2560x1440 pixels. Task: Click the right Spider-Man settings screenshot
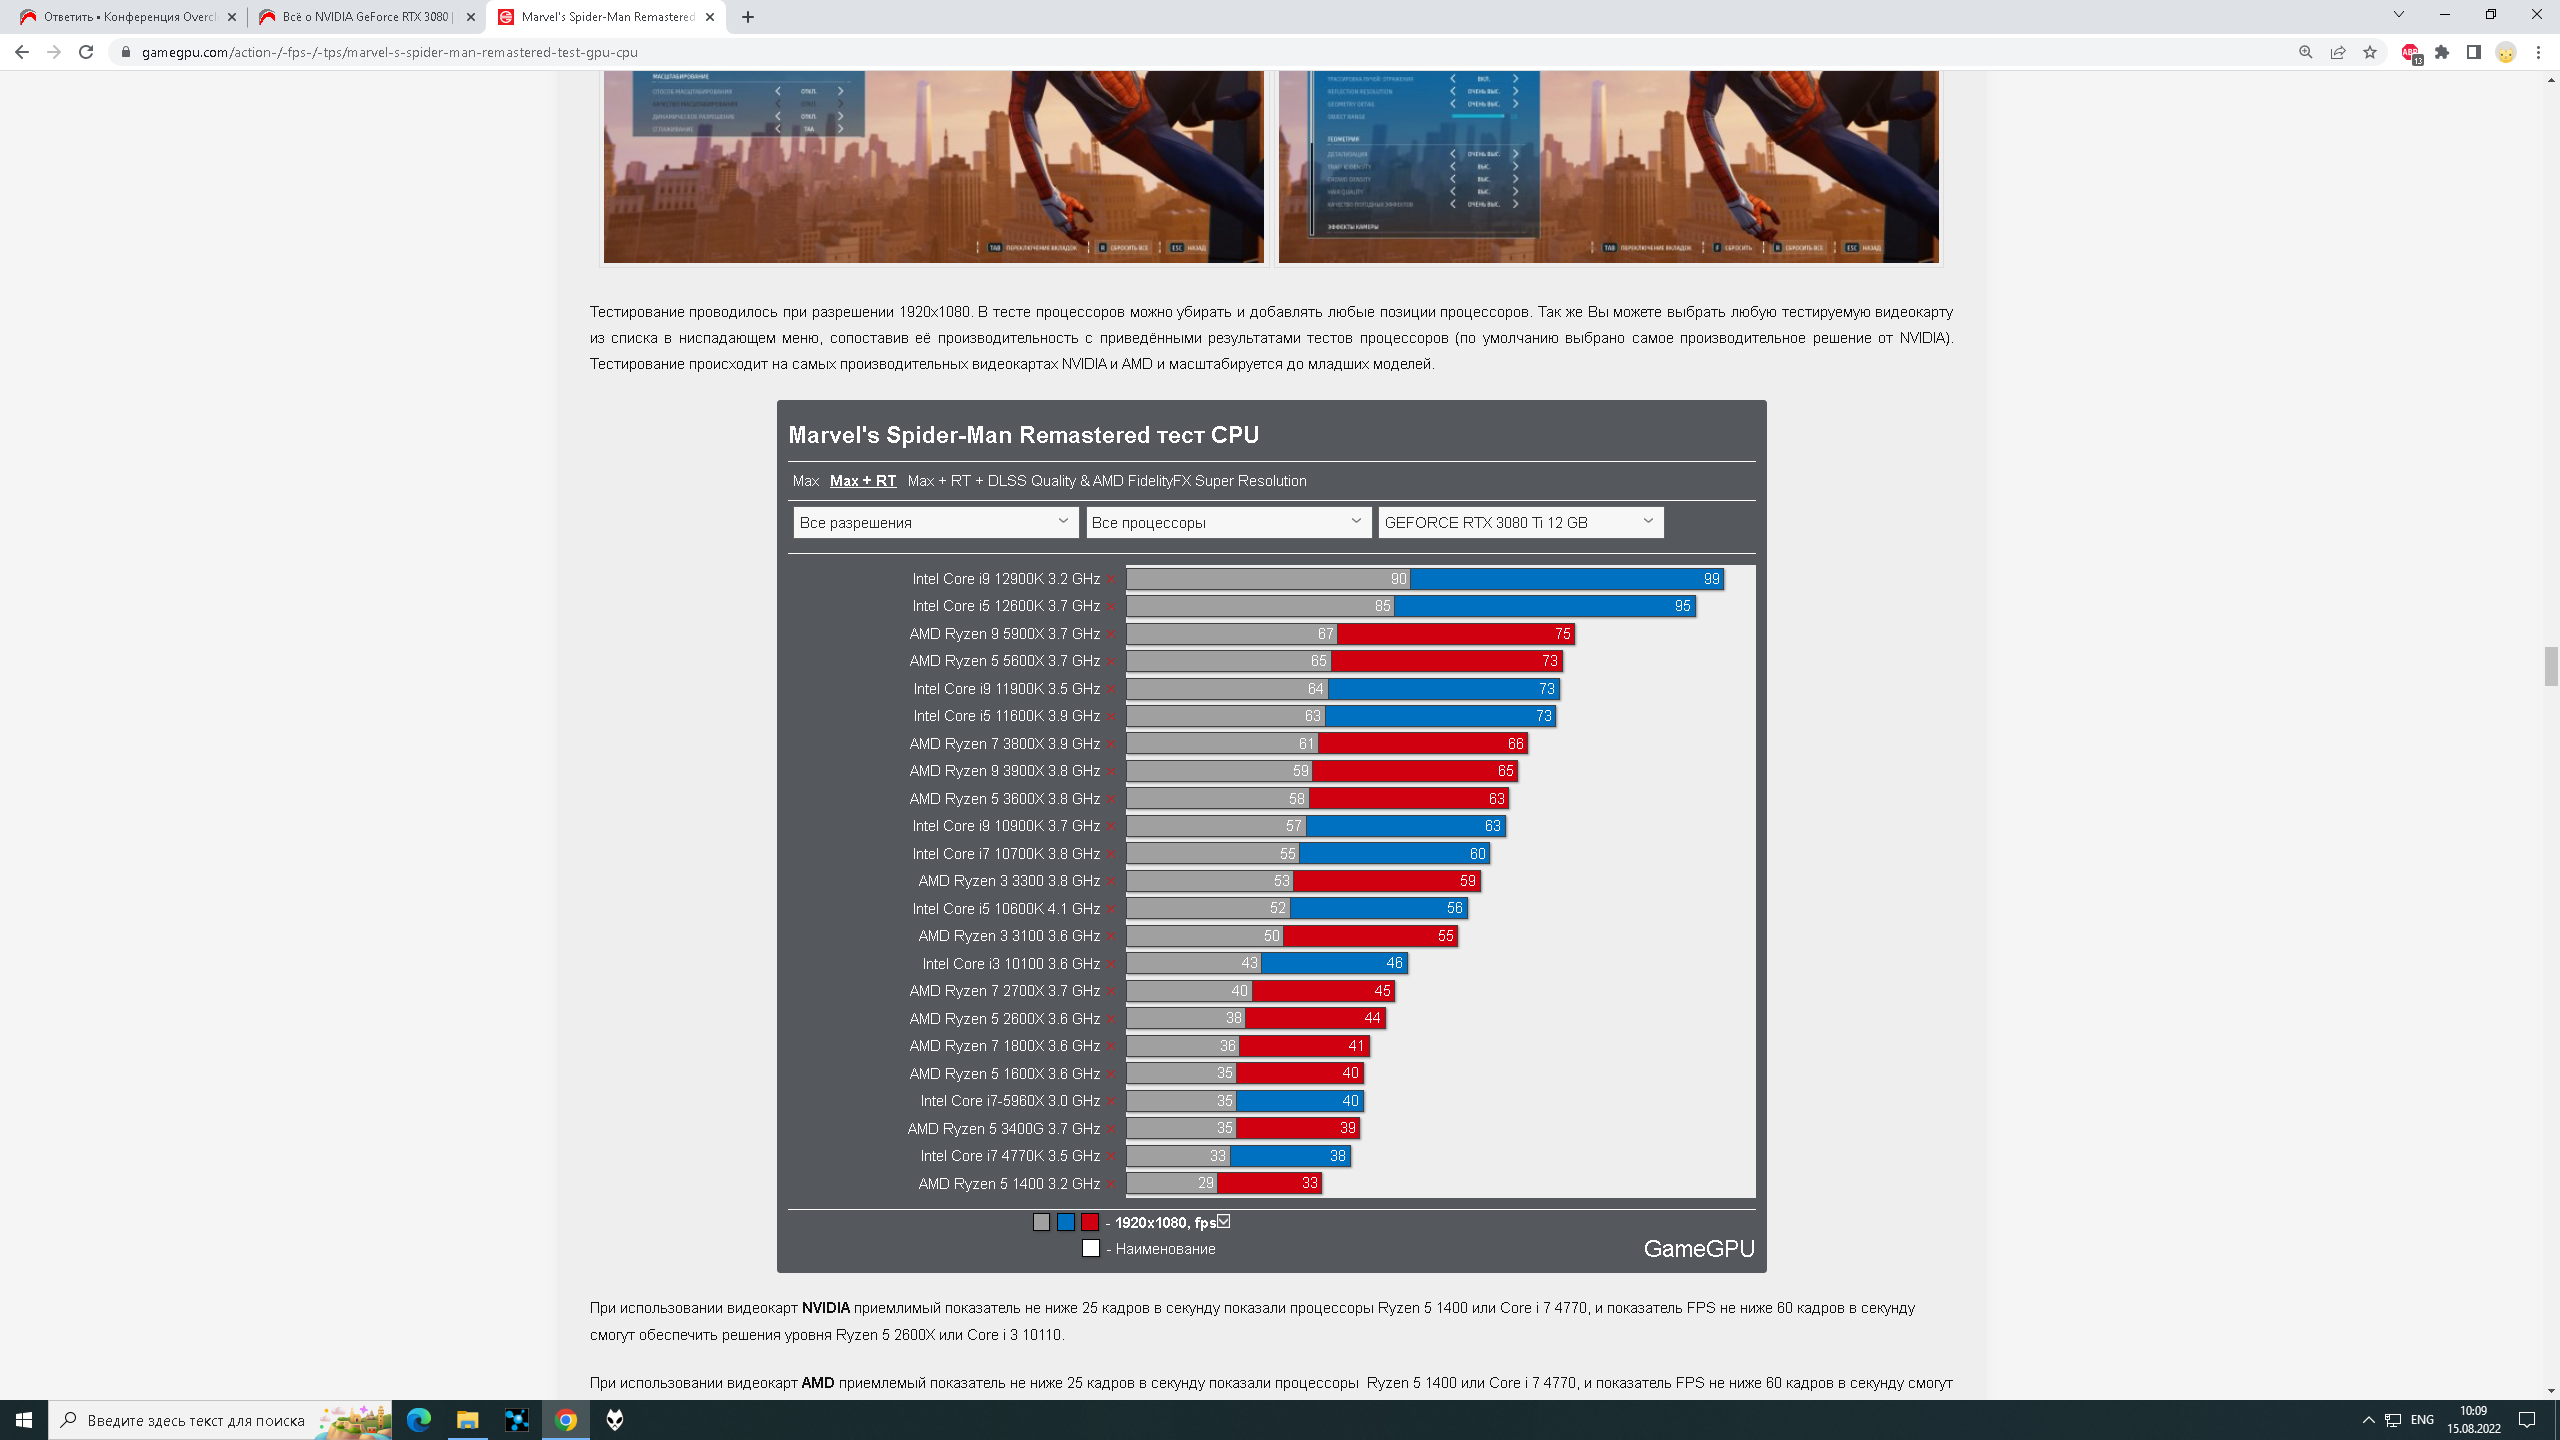tap(1608, 166)
